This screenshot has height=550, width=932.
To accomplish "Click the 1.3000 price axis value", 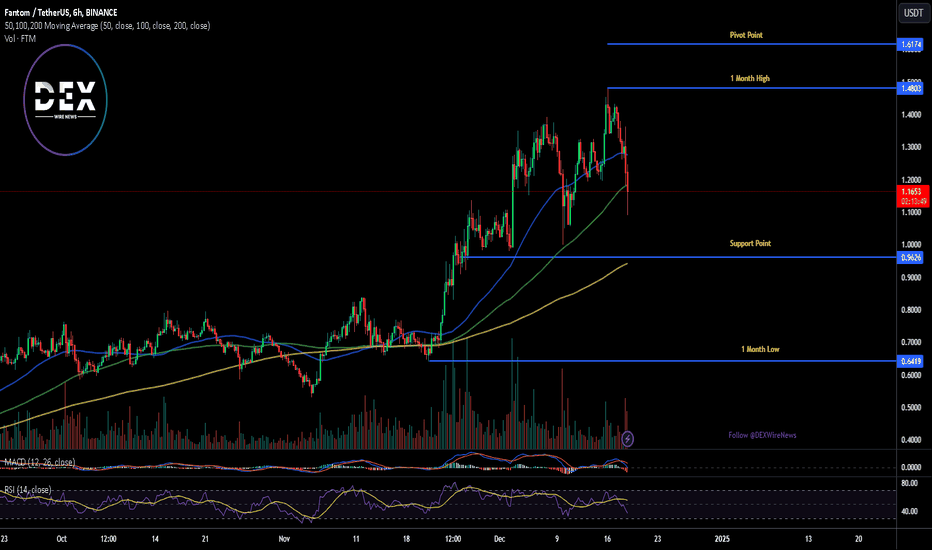I will [911, 147].
